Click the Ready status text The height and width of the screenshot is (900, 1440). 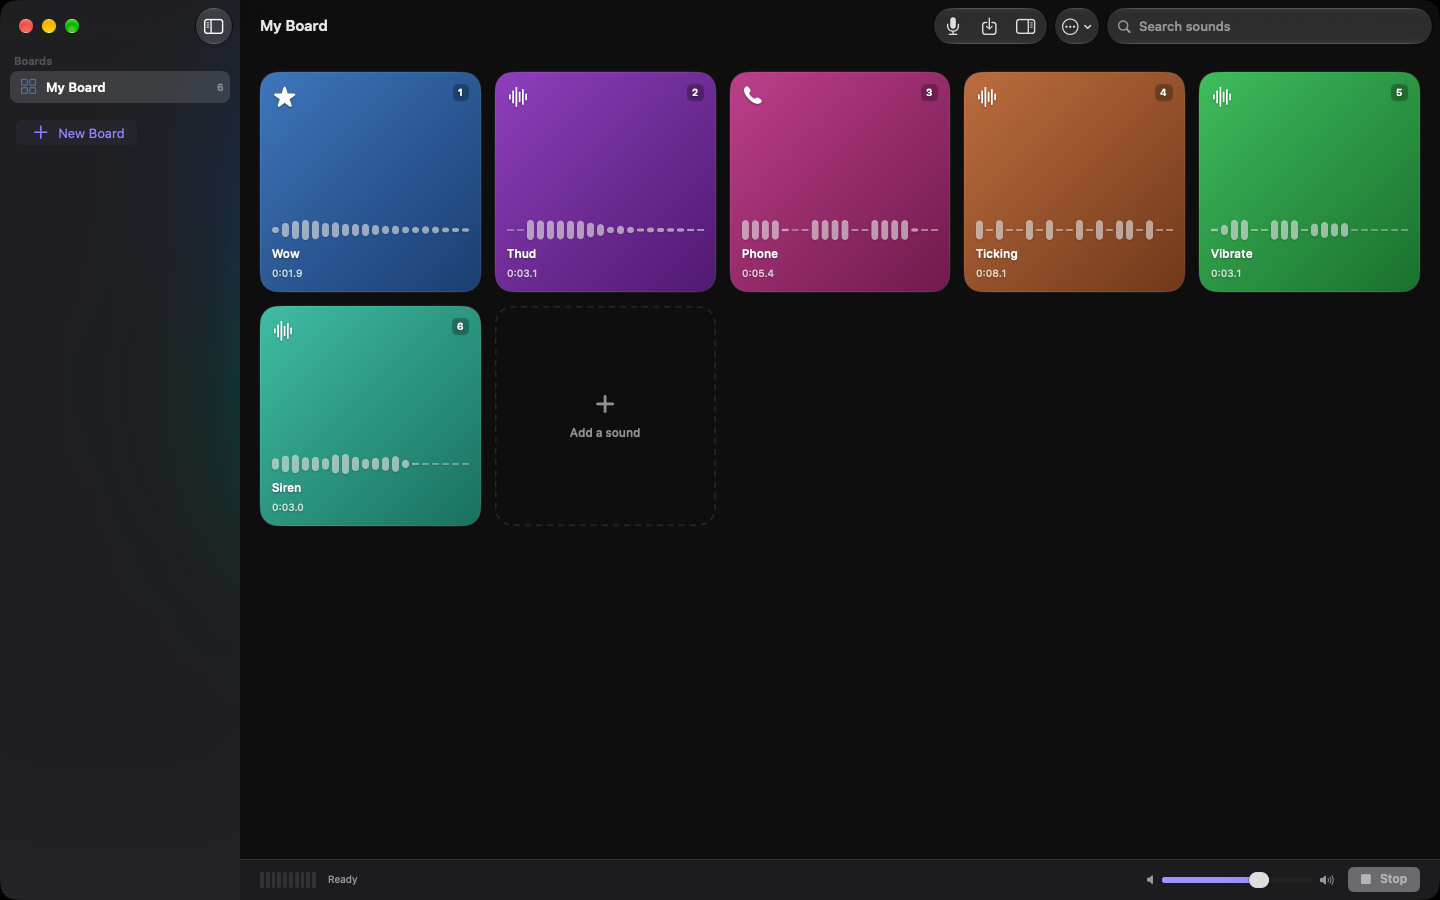(x=342, y=880)
